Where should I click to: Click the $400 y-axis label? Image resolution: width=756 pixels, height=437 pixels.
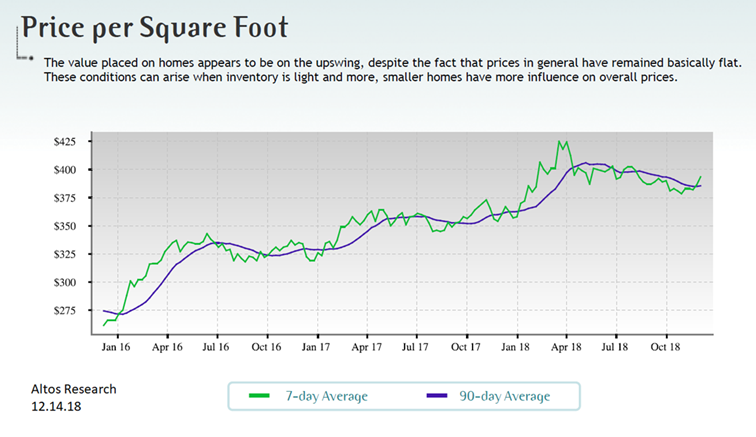click(x=65, y=170)
